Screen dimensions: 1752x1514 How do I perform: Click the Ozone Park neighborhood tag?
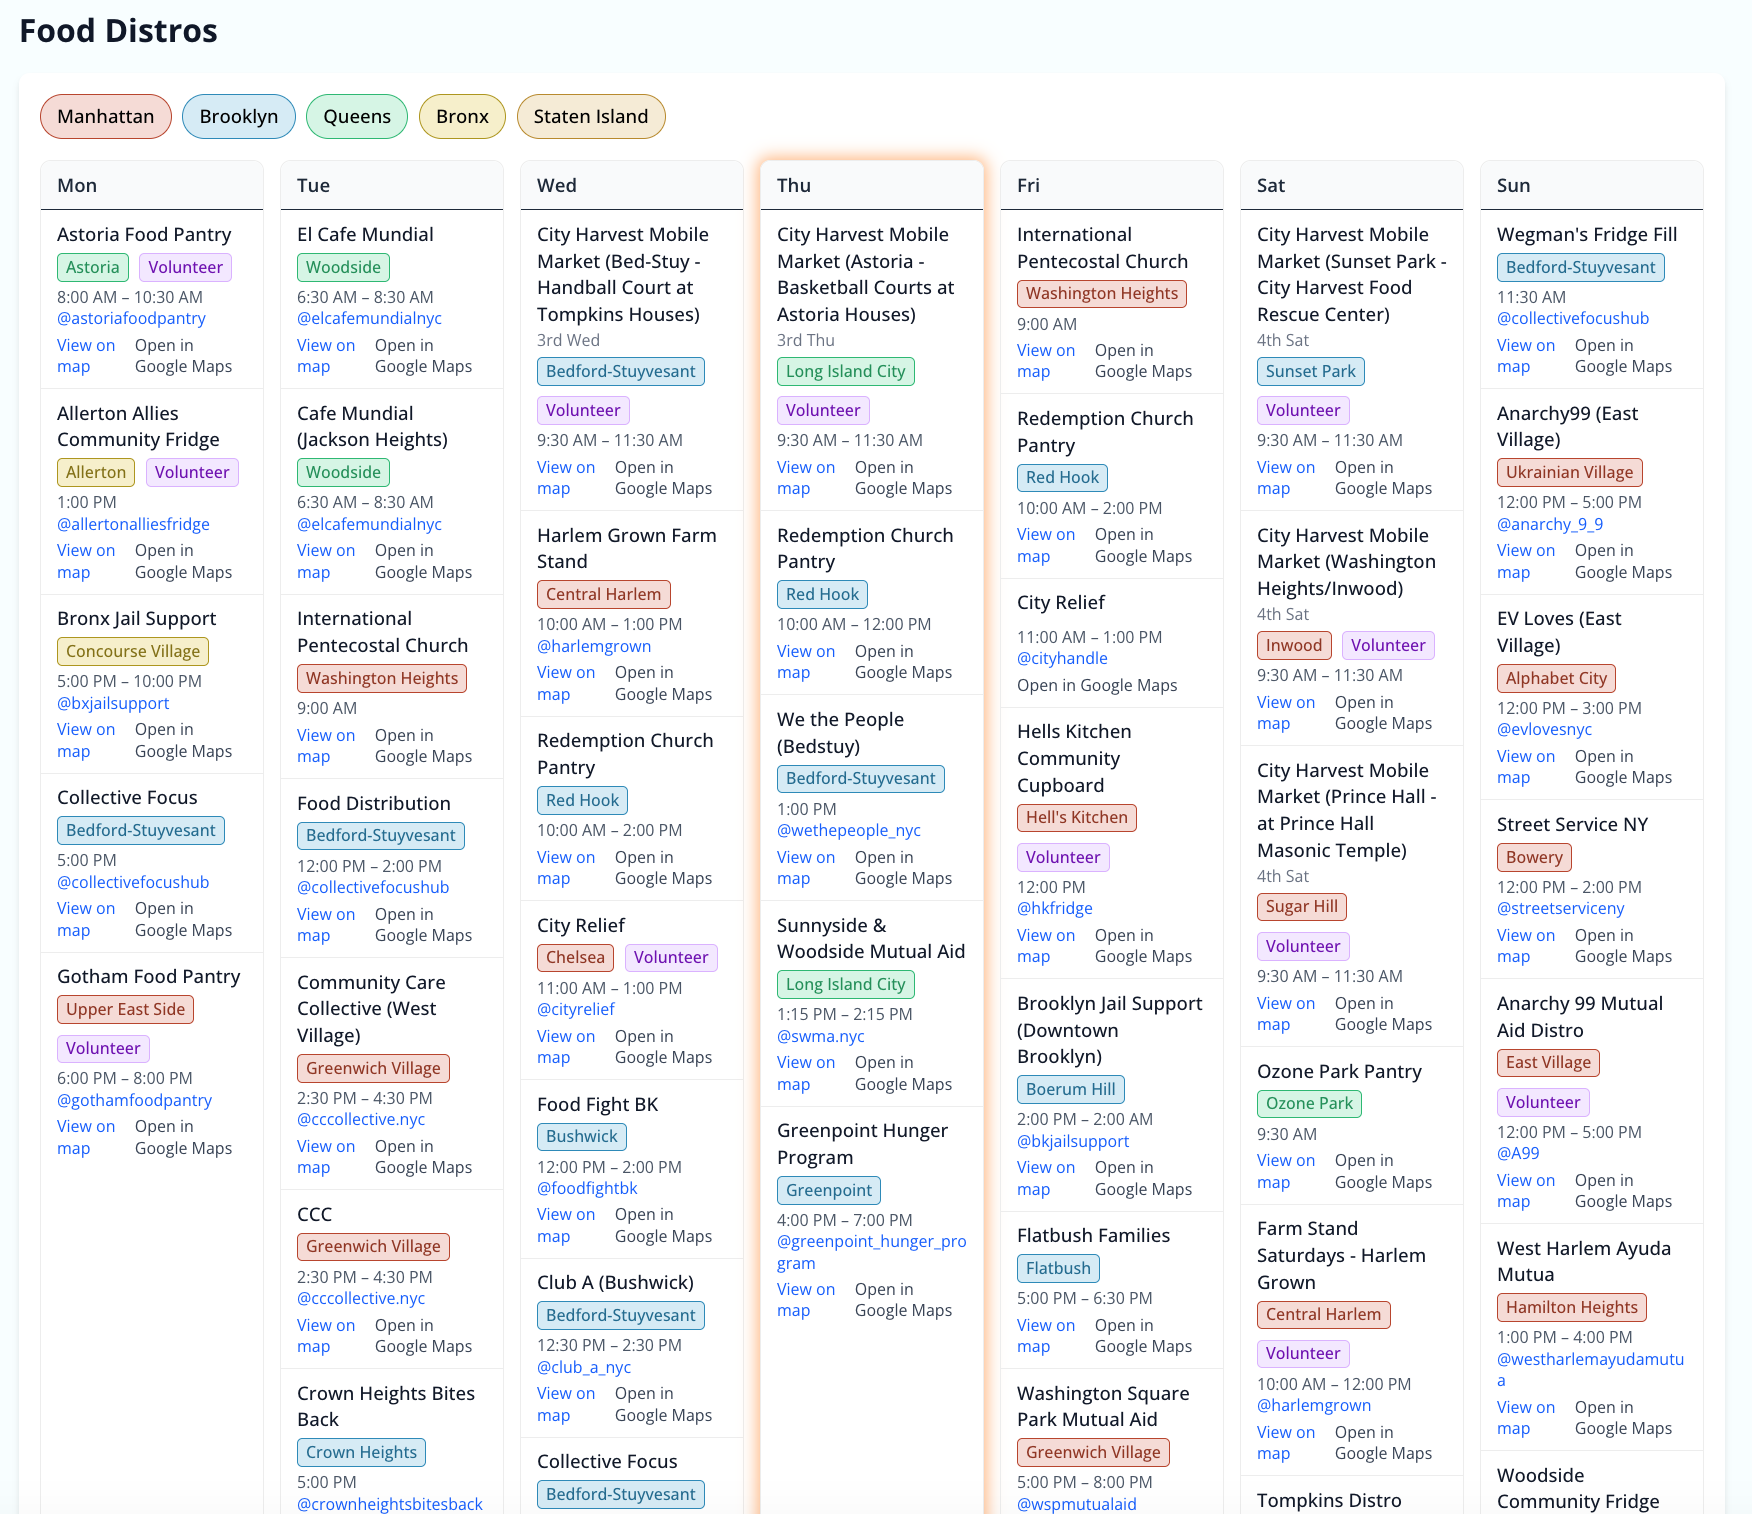(1309, 1104)
